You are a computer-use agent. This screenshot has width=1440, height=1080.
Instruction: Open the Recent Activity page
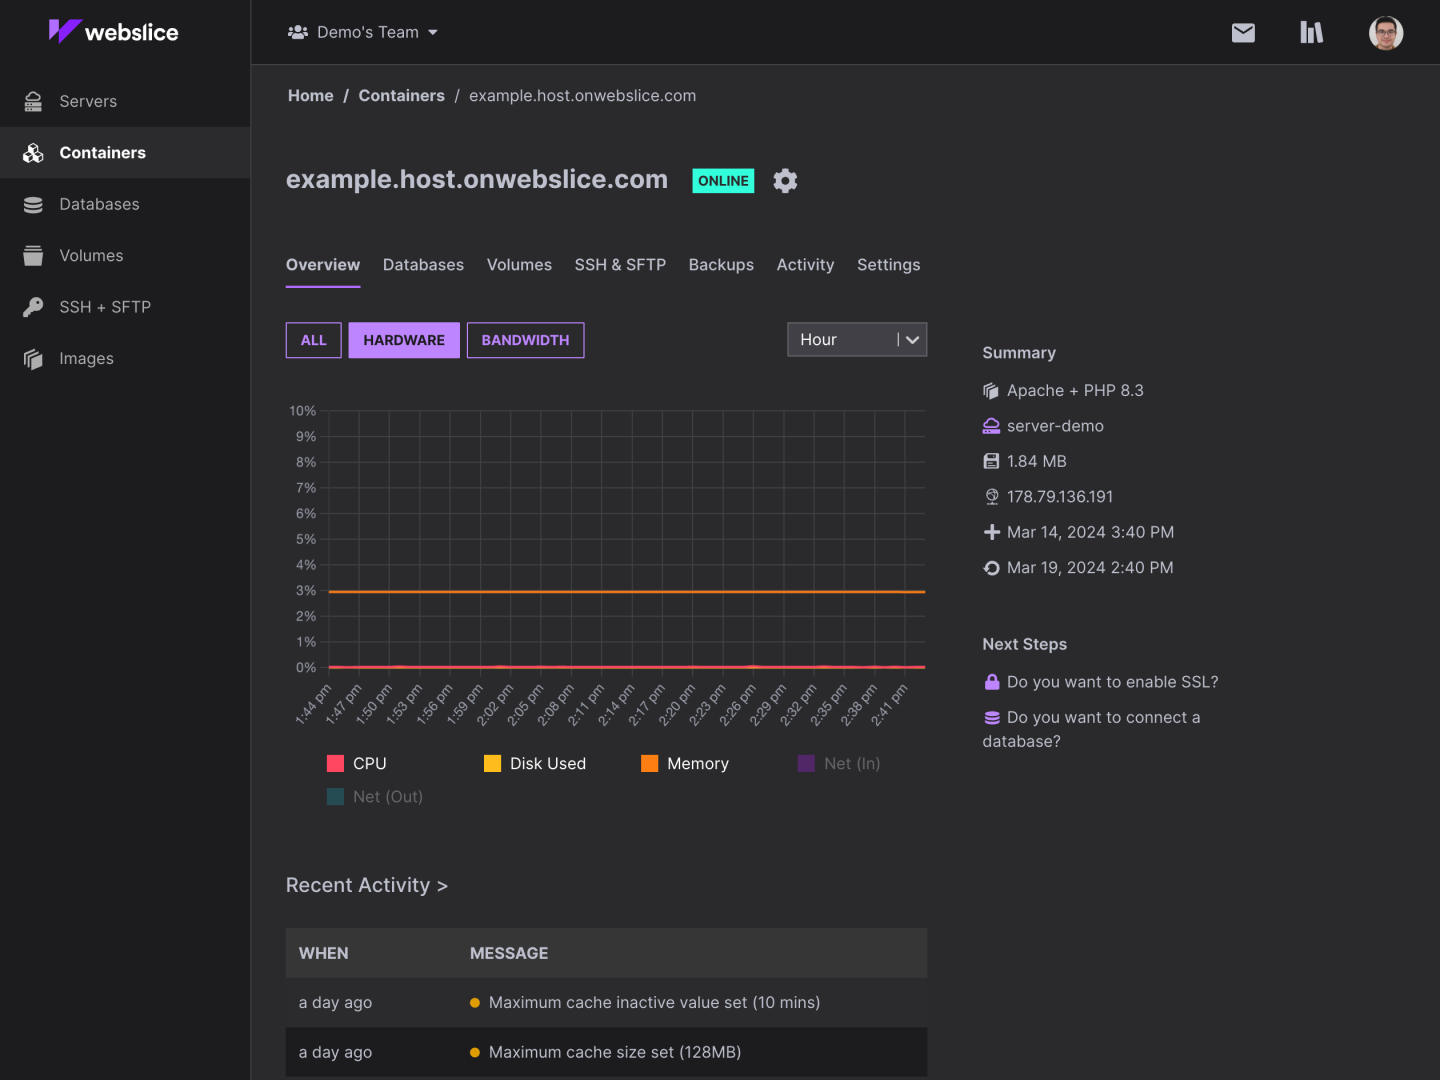[367, 885]
